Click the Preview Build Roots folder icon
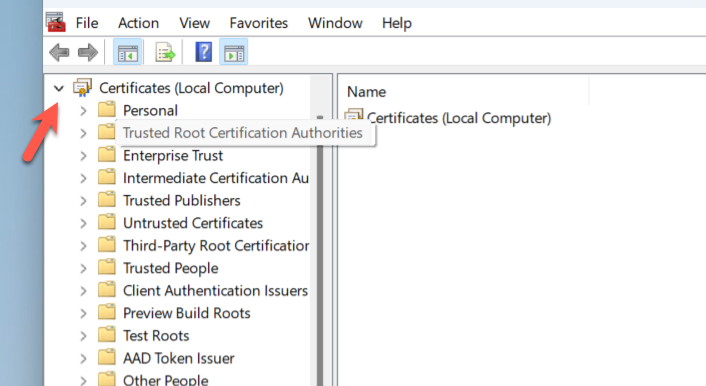The image size is (706, 386). click(107, 312)
